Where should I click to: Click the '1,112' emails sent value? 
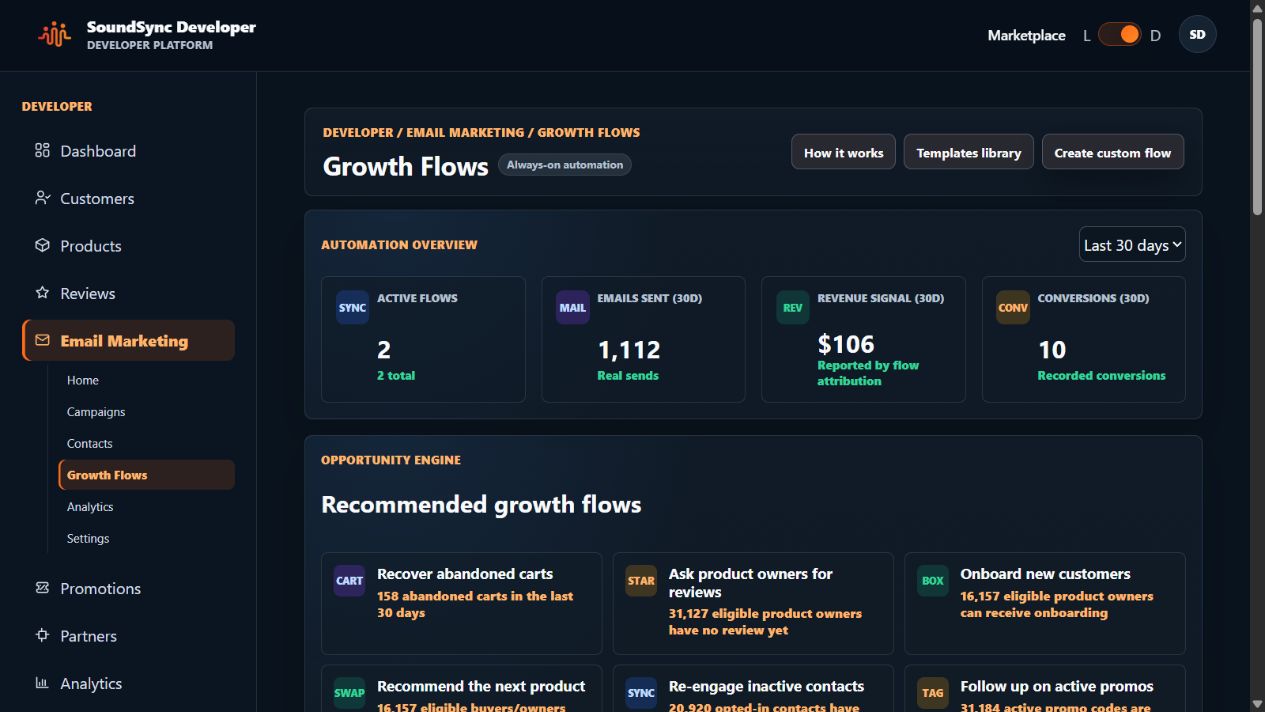pyautogui.click(x=629, y=350)
